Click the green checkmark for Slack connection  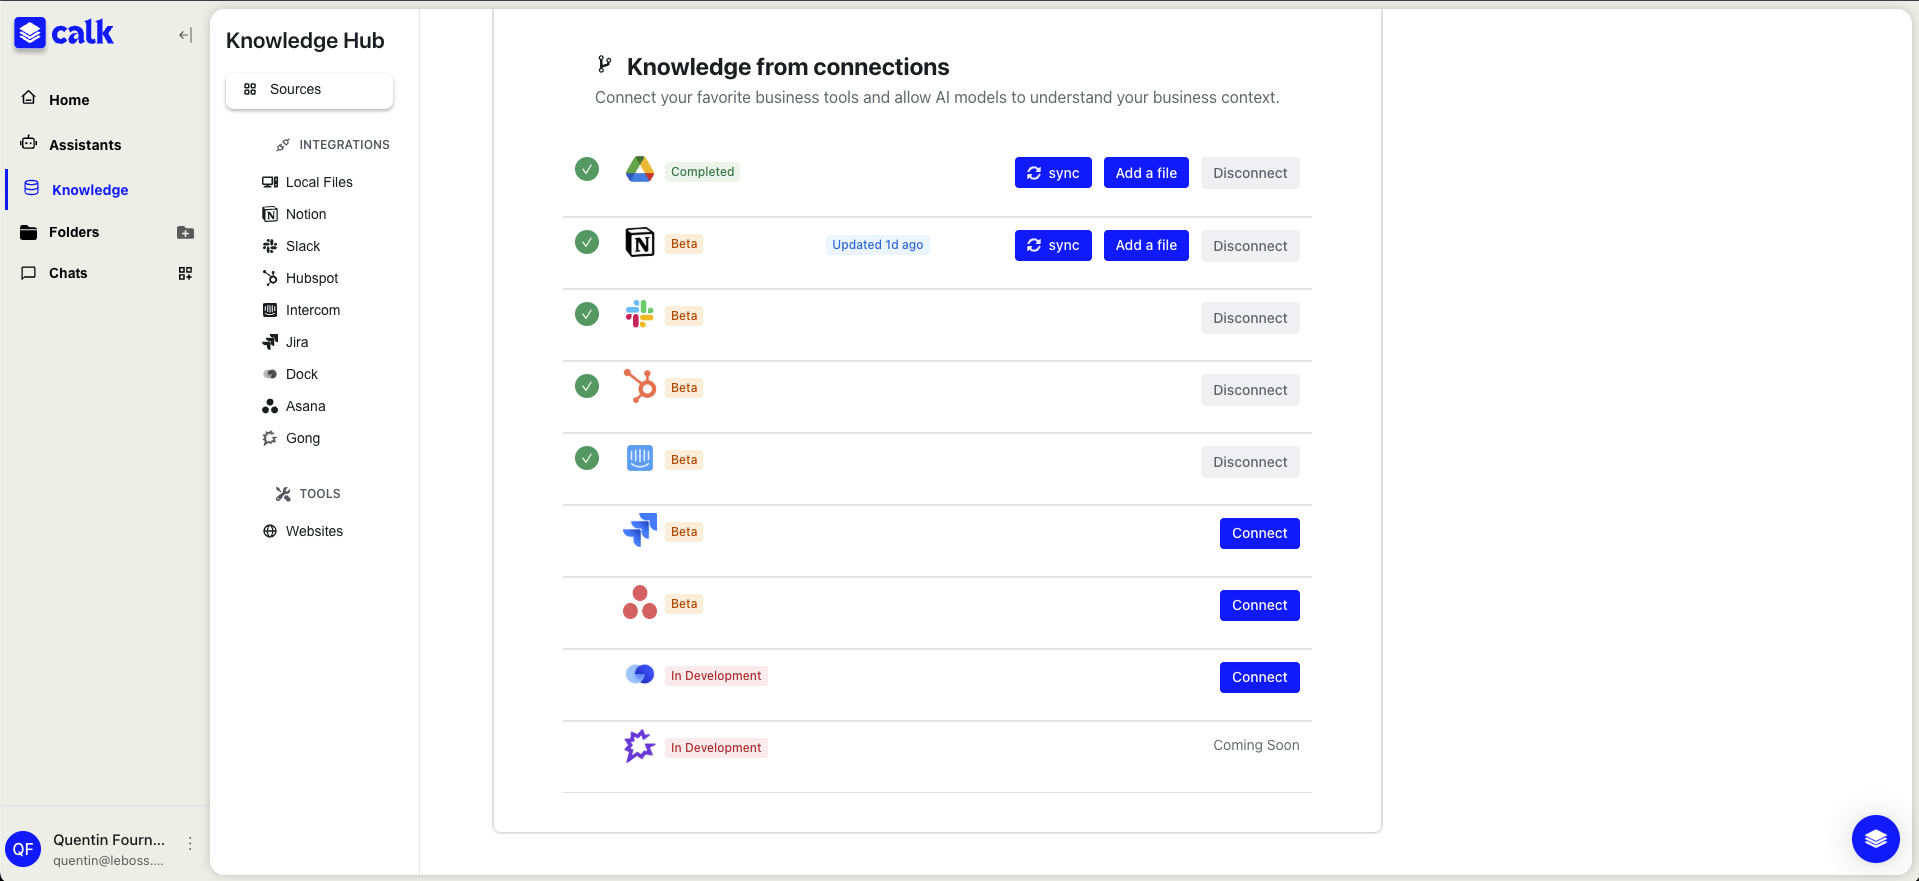pyautogui.click(x=587, y=314)
